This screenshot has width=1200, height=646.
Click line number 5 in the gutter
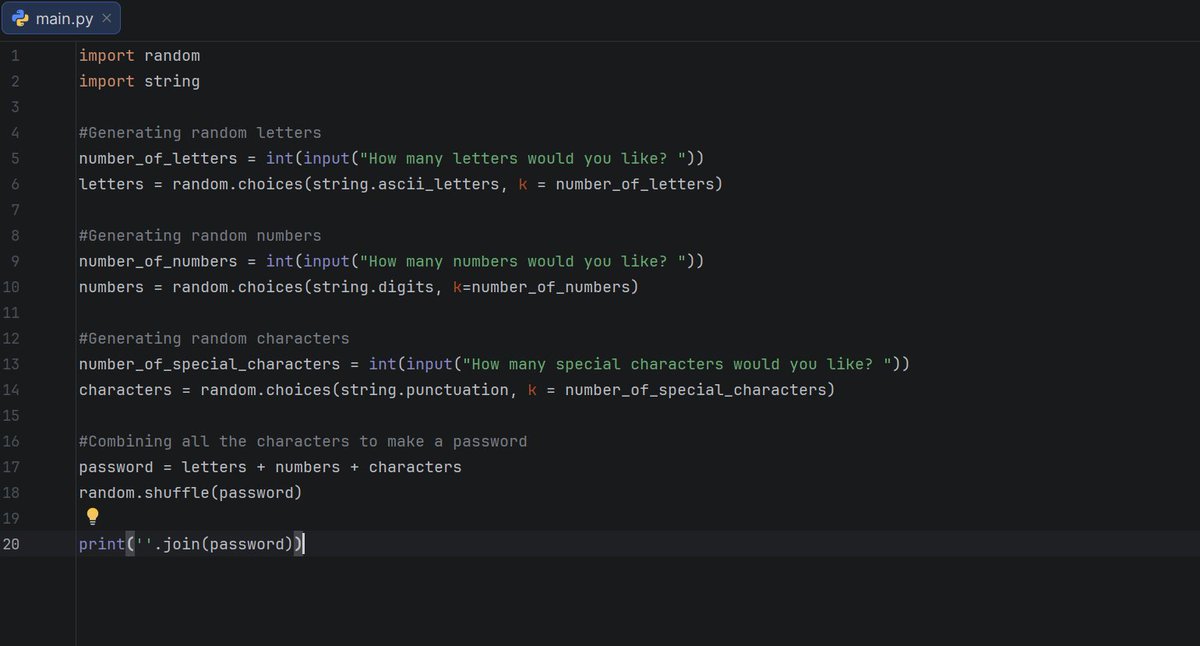coord(15,158)
